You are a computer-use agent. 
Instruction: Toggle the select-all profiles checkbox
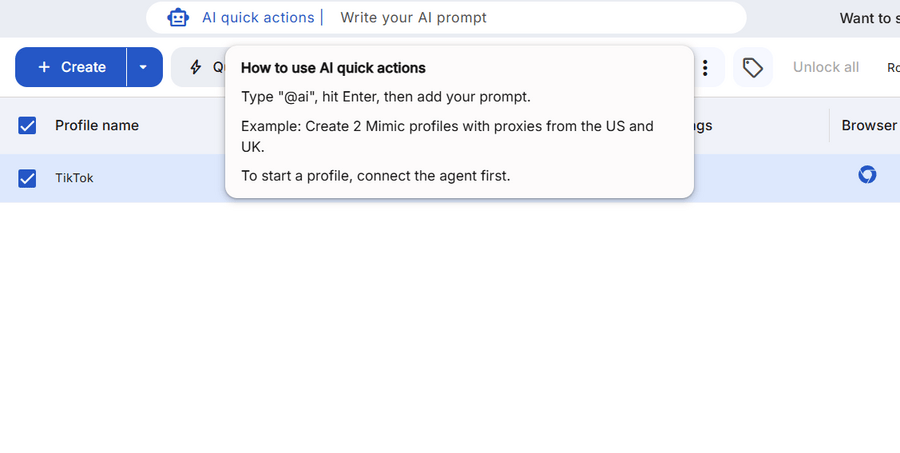pos(27,125)
